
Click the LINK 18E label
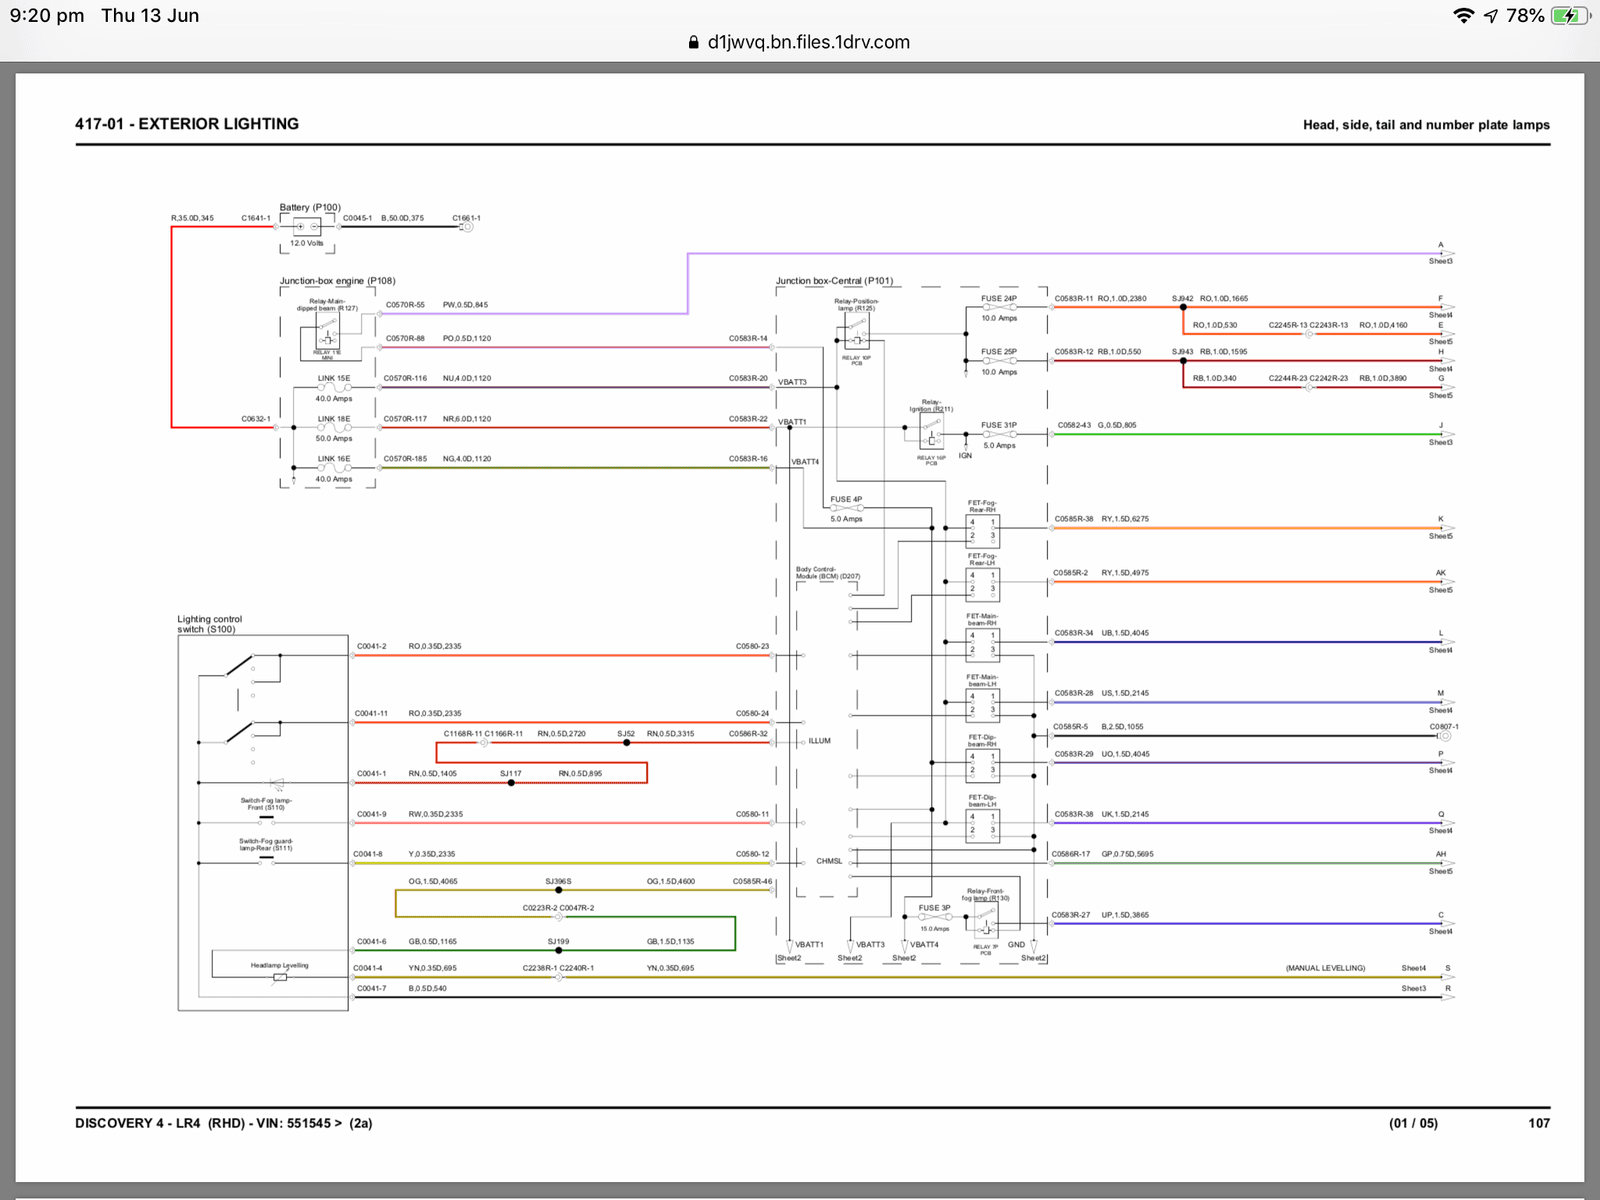pos(334,419)
